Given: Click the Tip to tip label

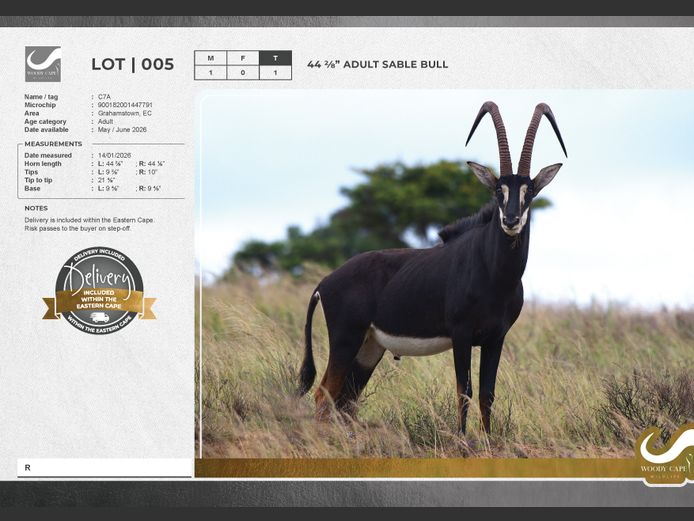Looking at the screenshot, I should 38,180.
